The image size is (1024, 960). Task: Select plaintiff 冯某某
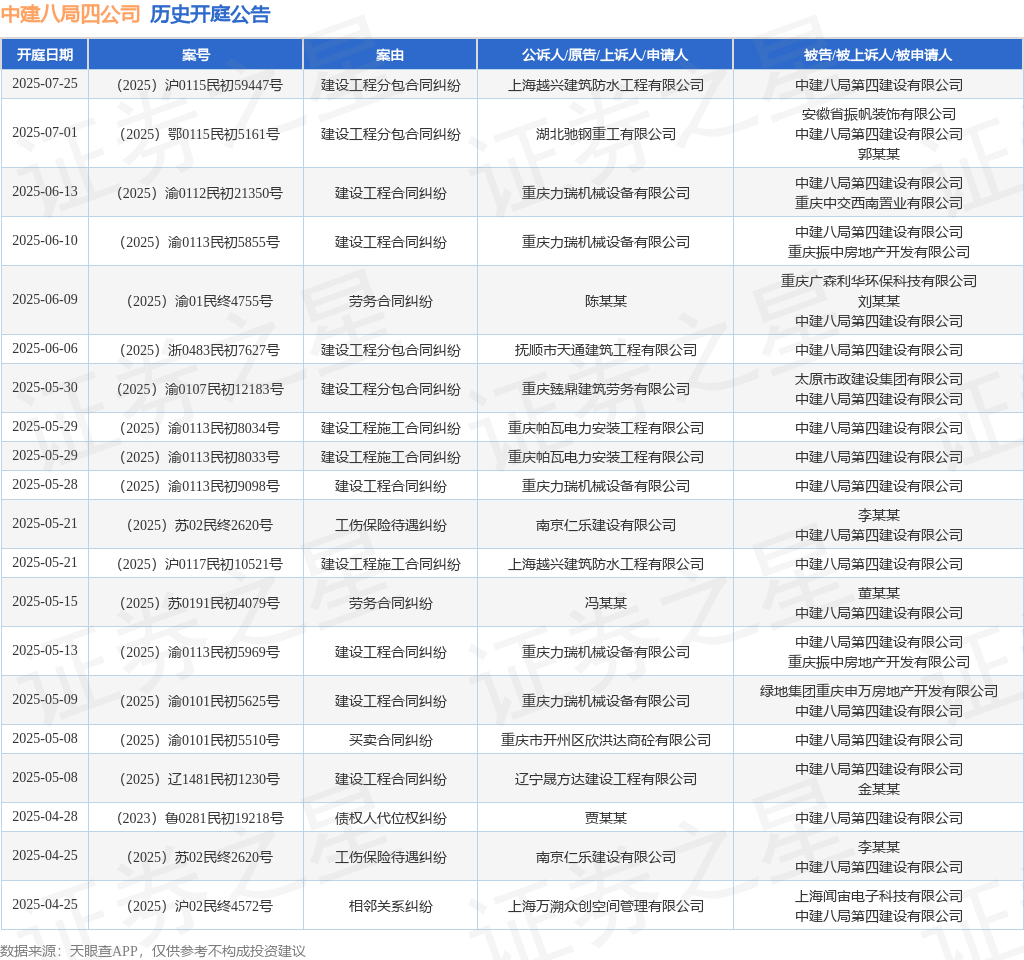(605, 603)
